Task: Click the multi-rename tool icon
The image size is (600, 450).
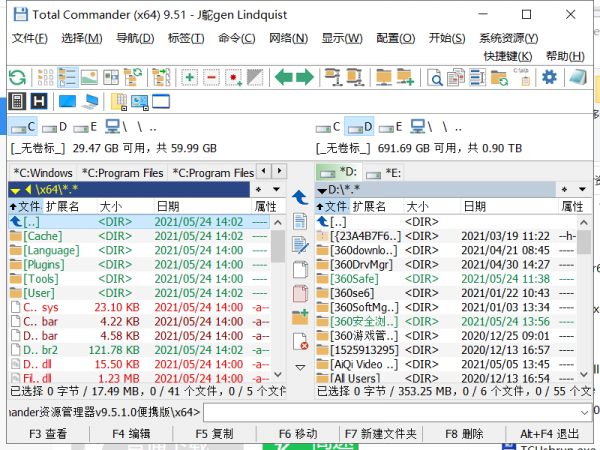Action: coord(478,77)
